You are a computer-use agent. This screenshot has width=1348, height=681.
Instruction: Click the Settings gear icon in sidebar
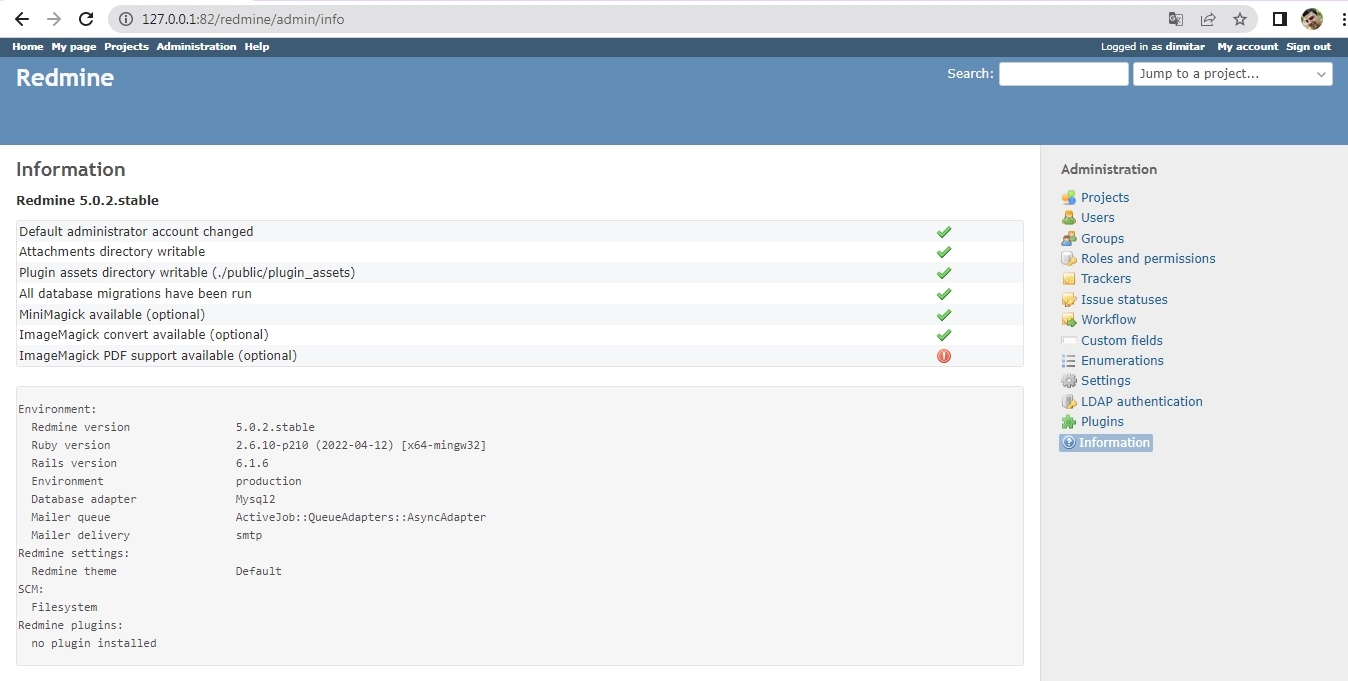[x=1069, y=381]
